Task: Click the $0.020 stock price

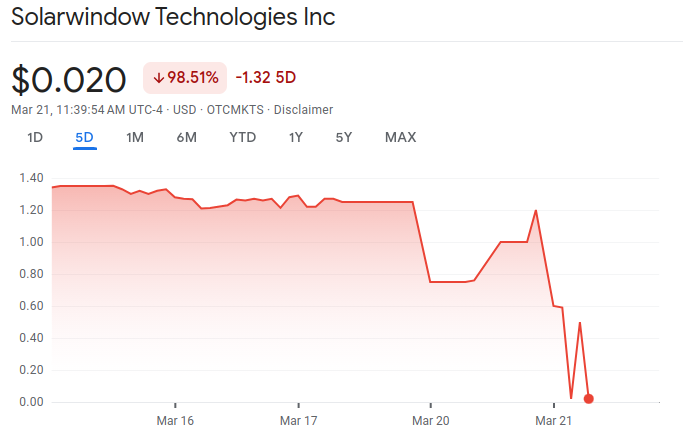Action: (69, 80)
